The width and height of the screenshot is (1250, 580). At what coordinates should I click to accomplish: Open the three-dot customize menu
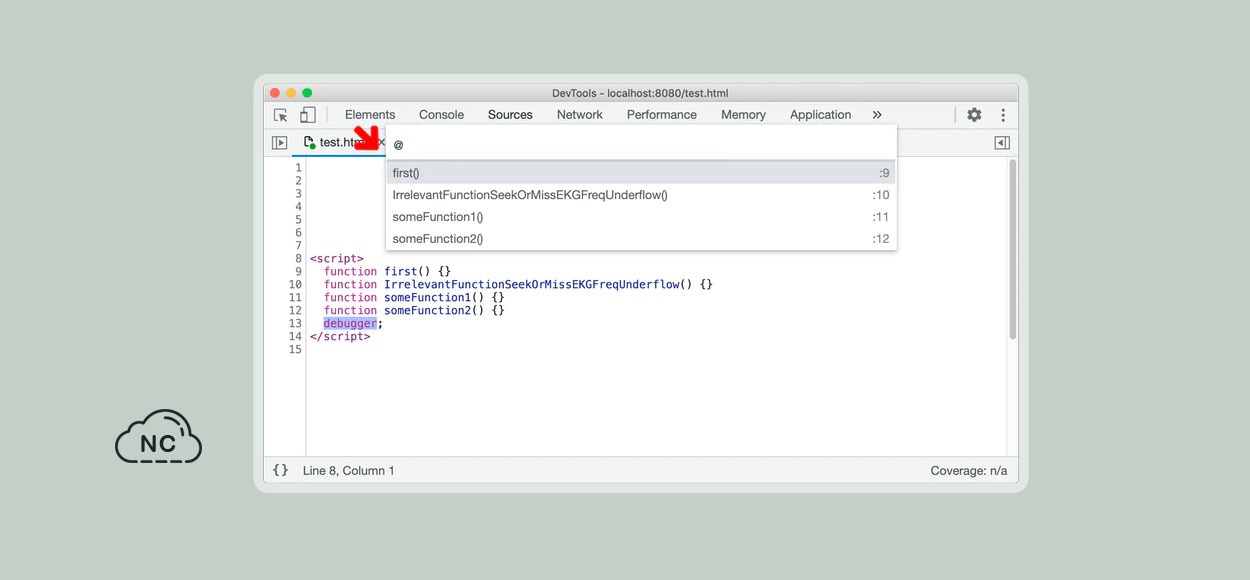[1002, 115]
